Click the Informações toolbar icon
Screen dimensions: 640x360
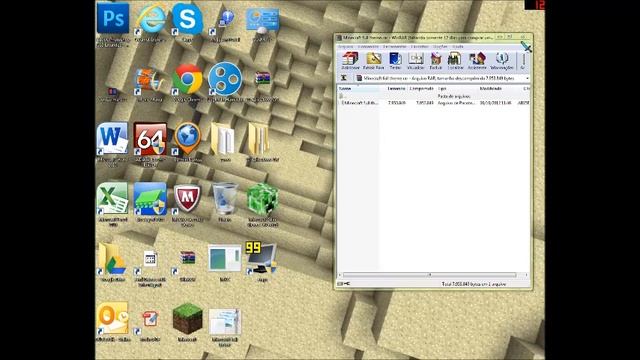[502, 61]
